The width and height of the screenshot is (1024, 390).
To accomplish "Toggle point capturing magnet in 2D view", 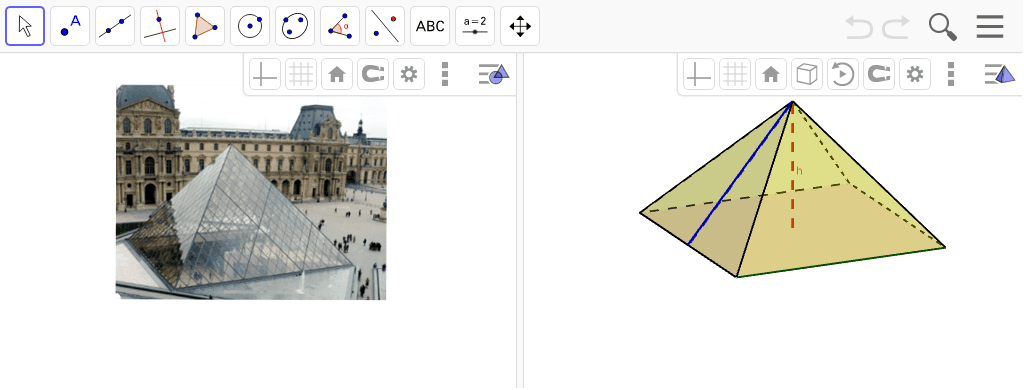I will tap(373, 74).
